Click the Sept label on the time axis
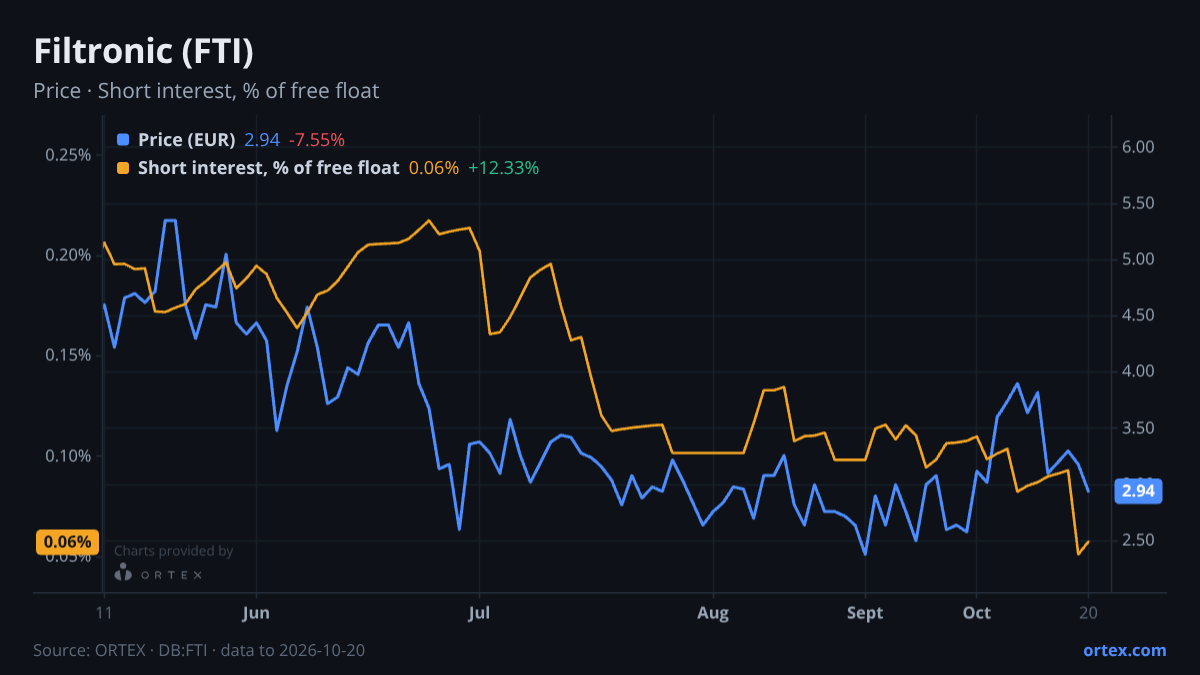Screen dimensions: 1200x675 tap(865, 613)
